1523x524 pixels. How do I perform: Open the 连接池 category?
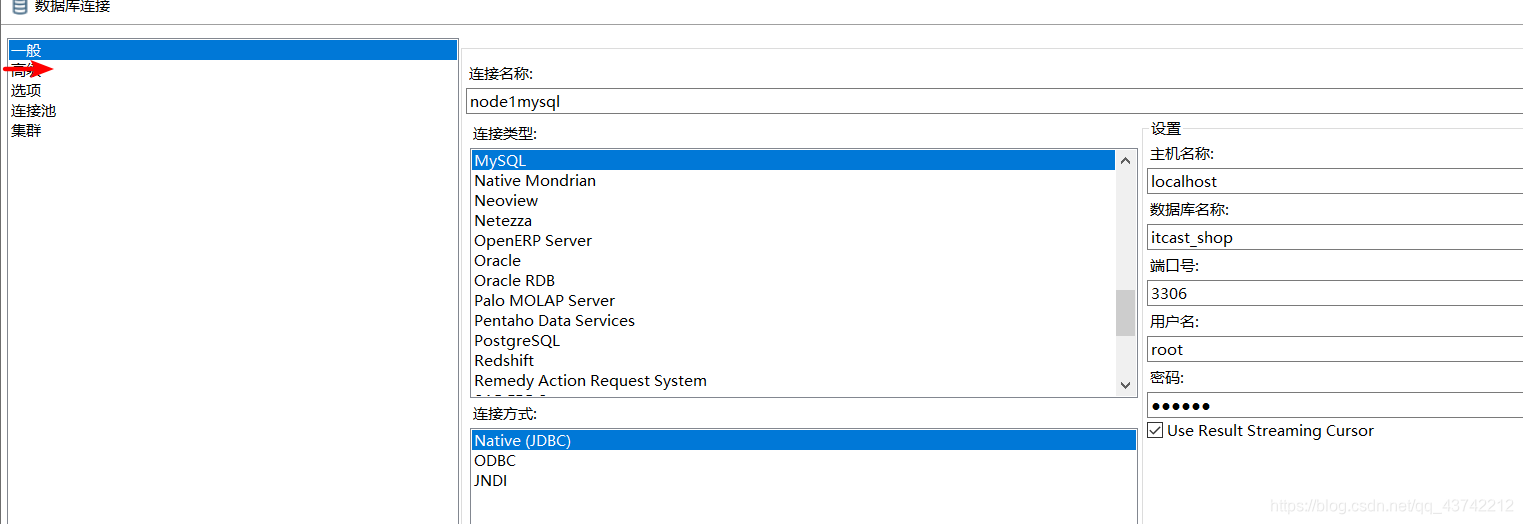(x=34, y=110)
